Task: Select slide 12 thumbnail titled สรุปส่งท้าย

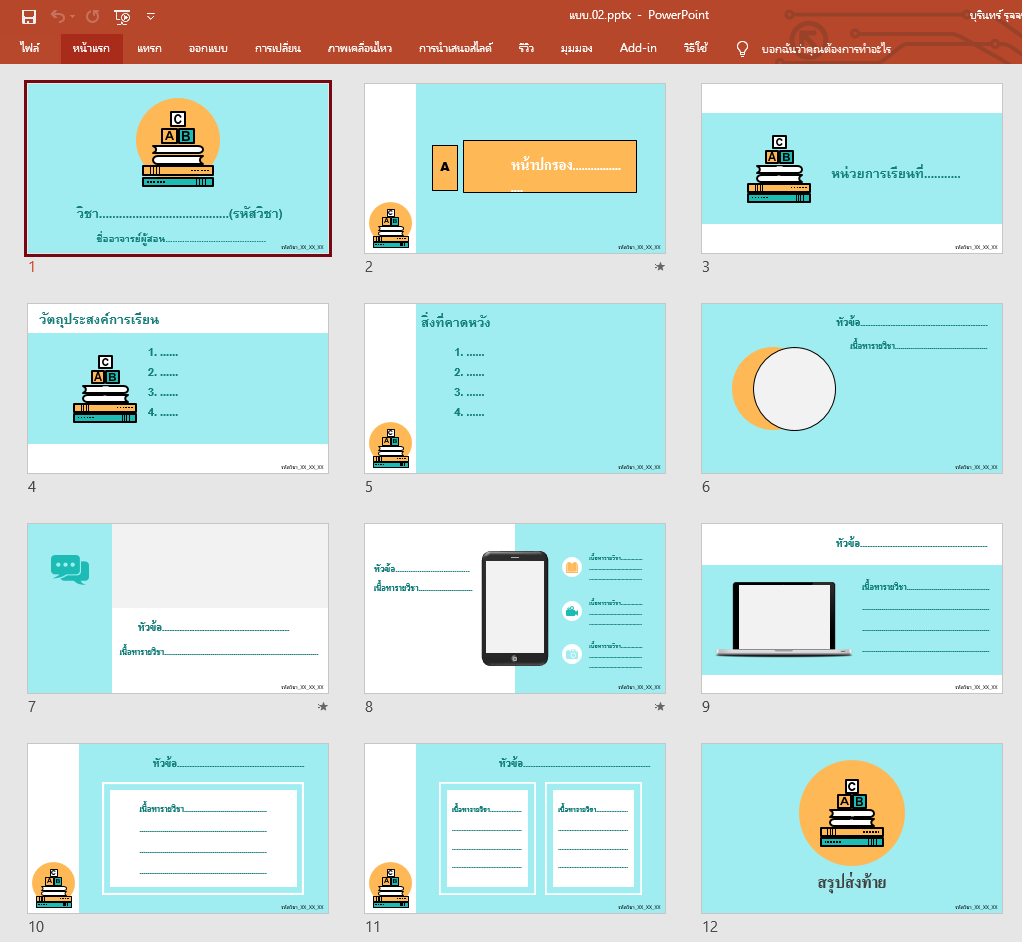Action: pyautogui.click(x=851, y=828)
